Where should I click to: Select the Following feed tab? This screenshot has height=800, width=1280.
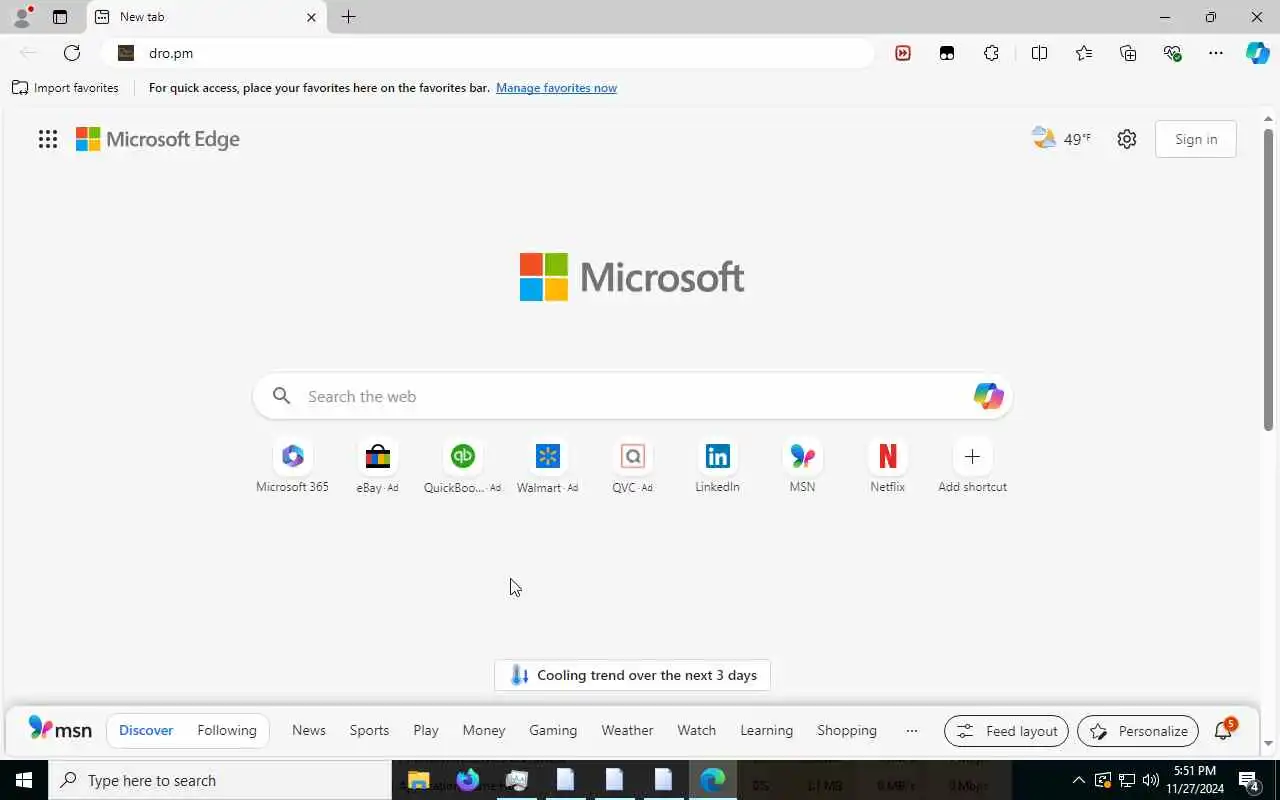pyautogui.click(x=227, y=730)
